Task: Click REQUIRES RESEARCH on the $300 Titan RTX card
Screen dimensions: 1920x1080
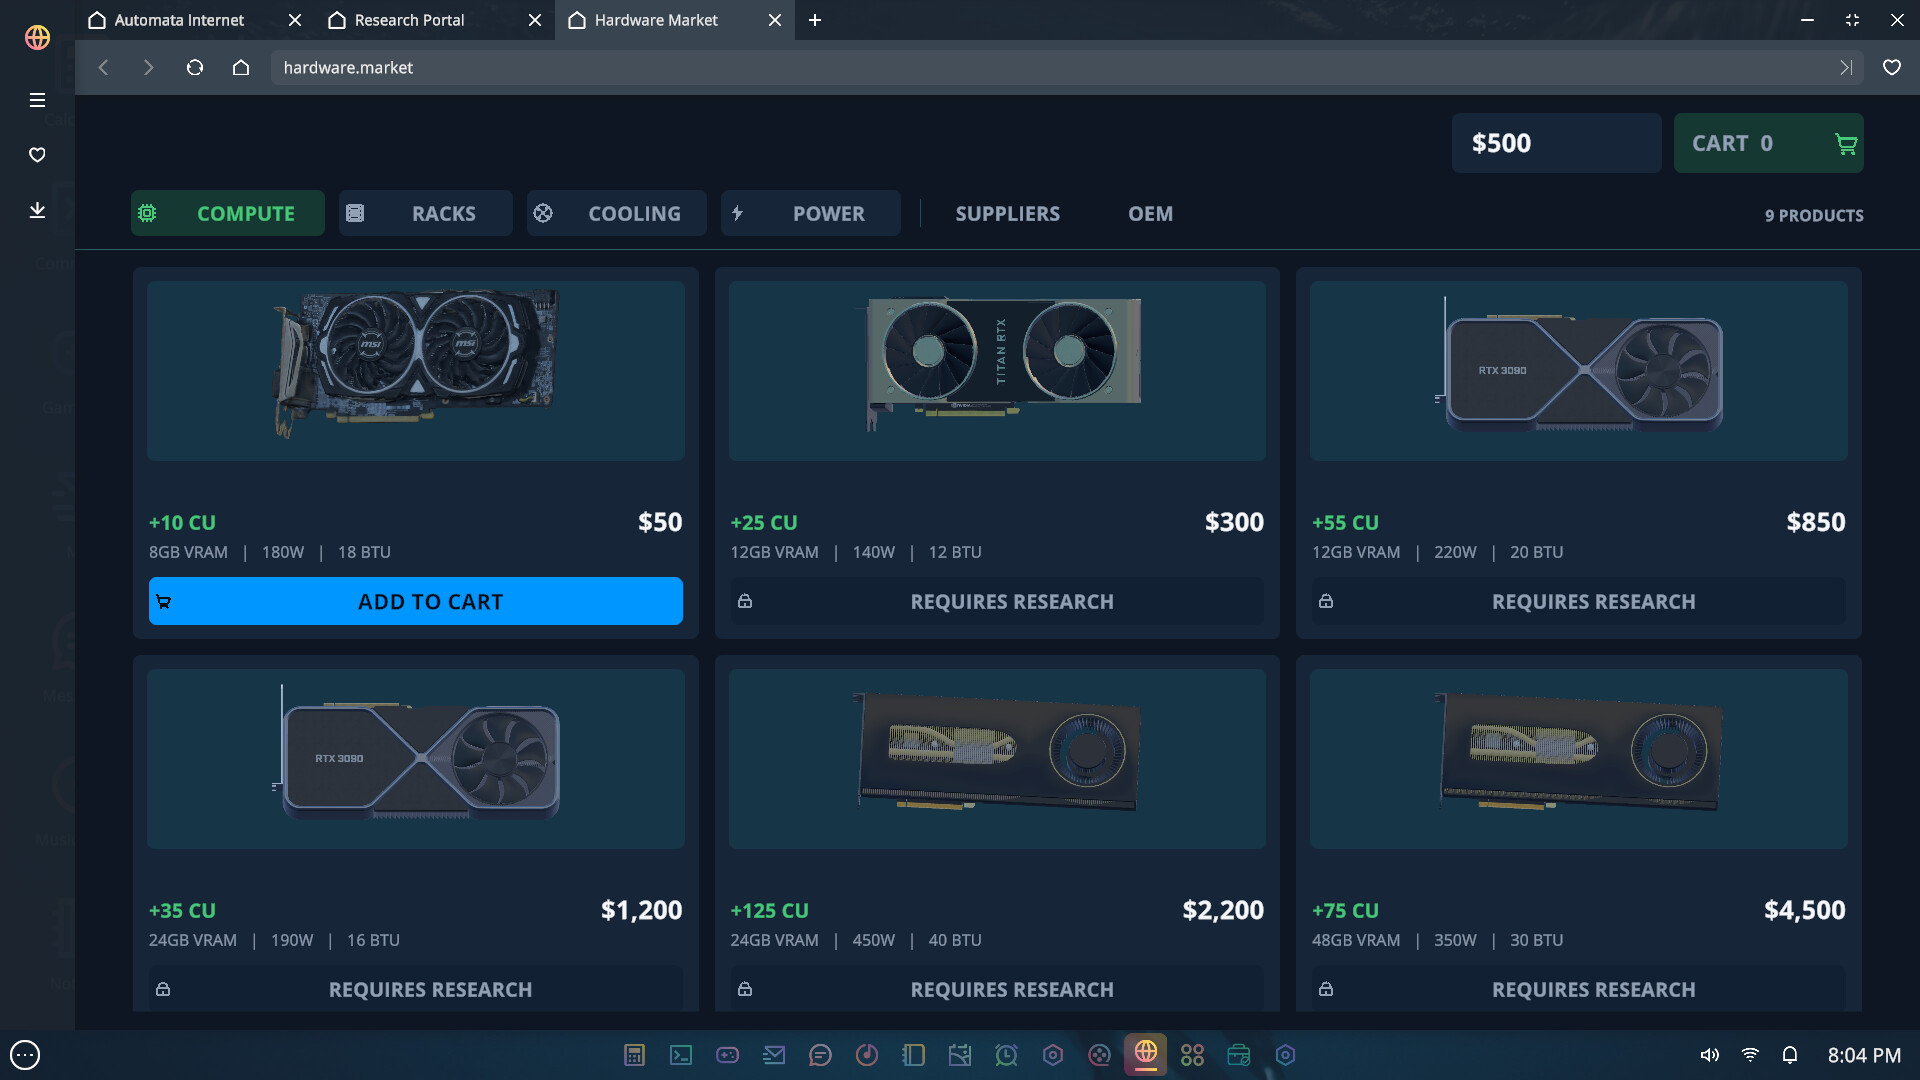Action: [997, 601]
